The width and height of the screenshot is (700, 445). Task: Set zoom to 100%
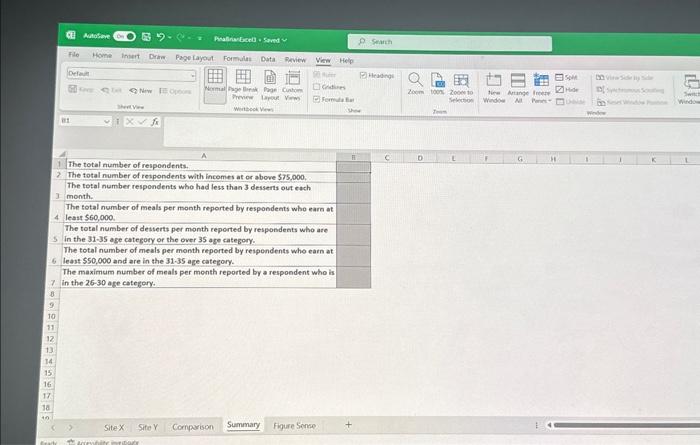point(437,84)
